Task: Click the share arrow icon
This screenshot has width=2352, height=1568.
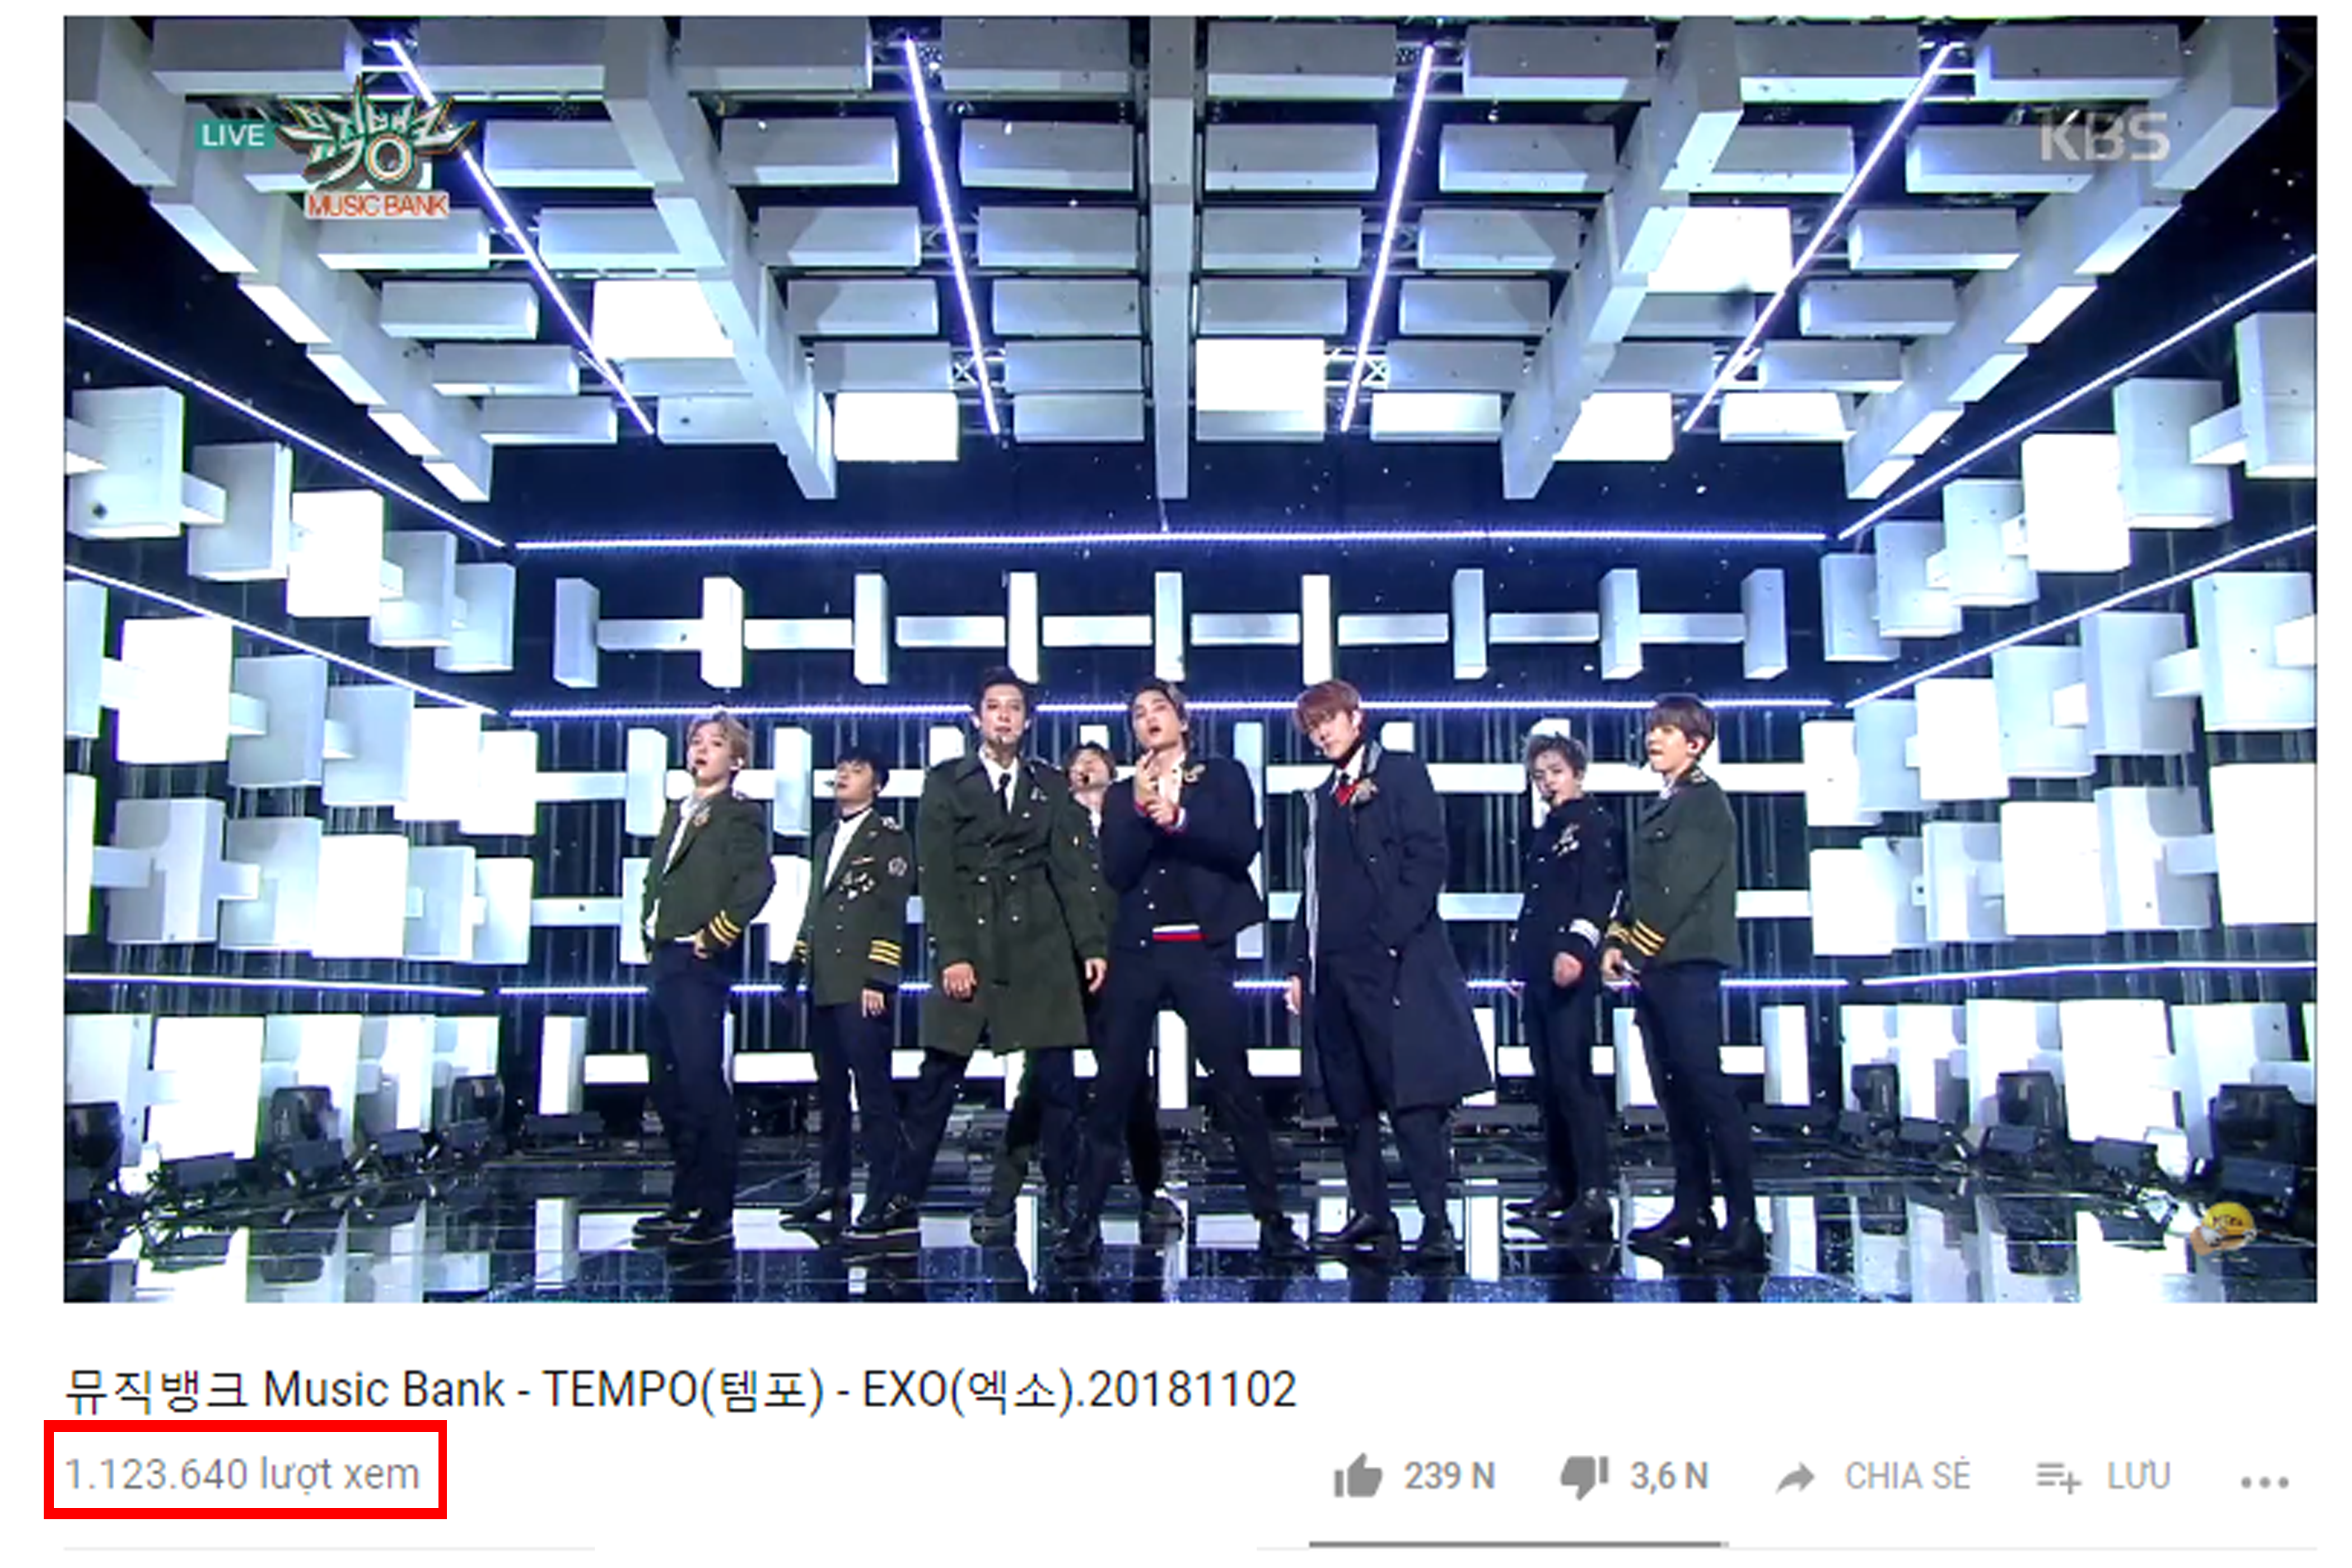Action: (x=1796, y=1477)
